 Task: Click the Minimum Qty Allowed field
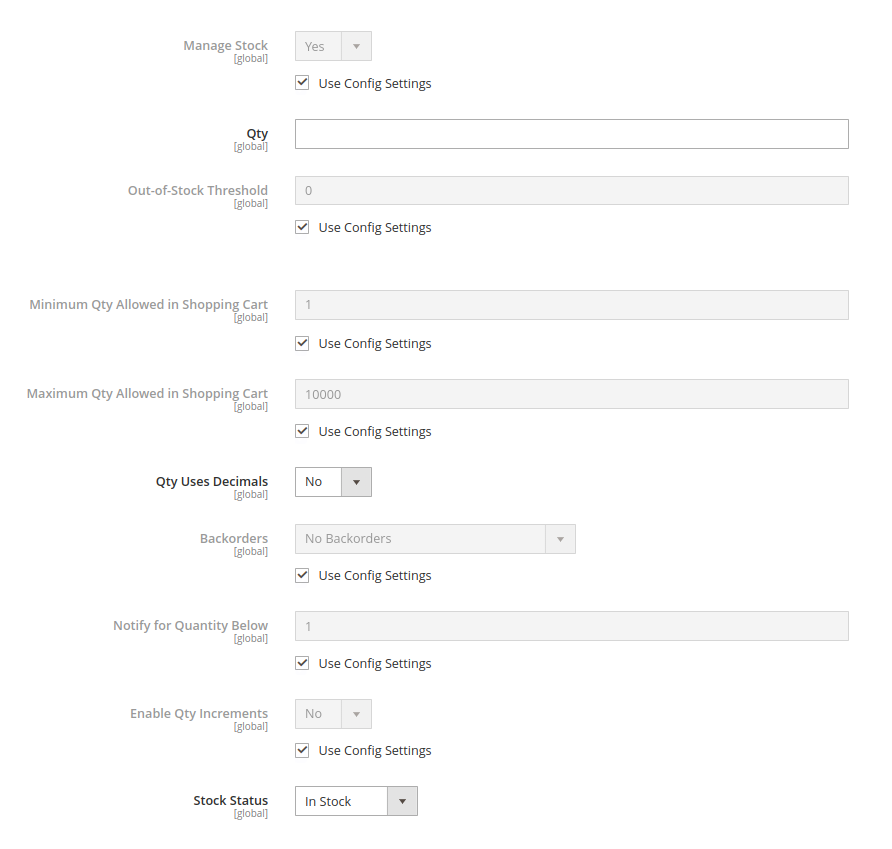click(x=572, y=305)
